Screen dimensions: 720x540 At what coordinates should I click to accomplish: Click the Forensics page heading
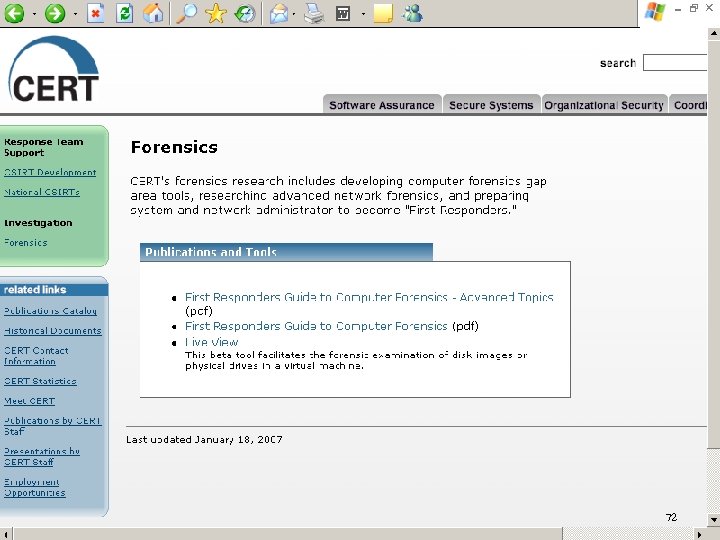tap(174, 147)
